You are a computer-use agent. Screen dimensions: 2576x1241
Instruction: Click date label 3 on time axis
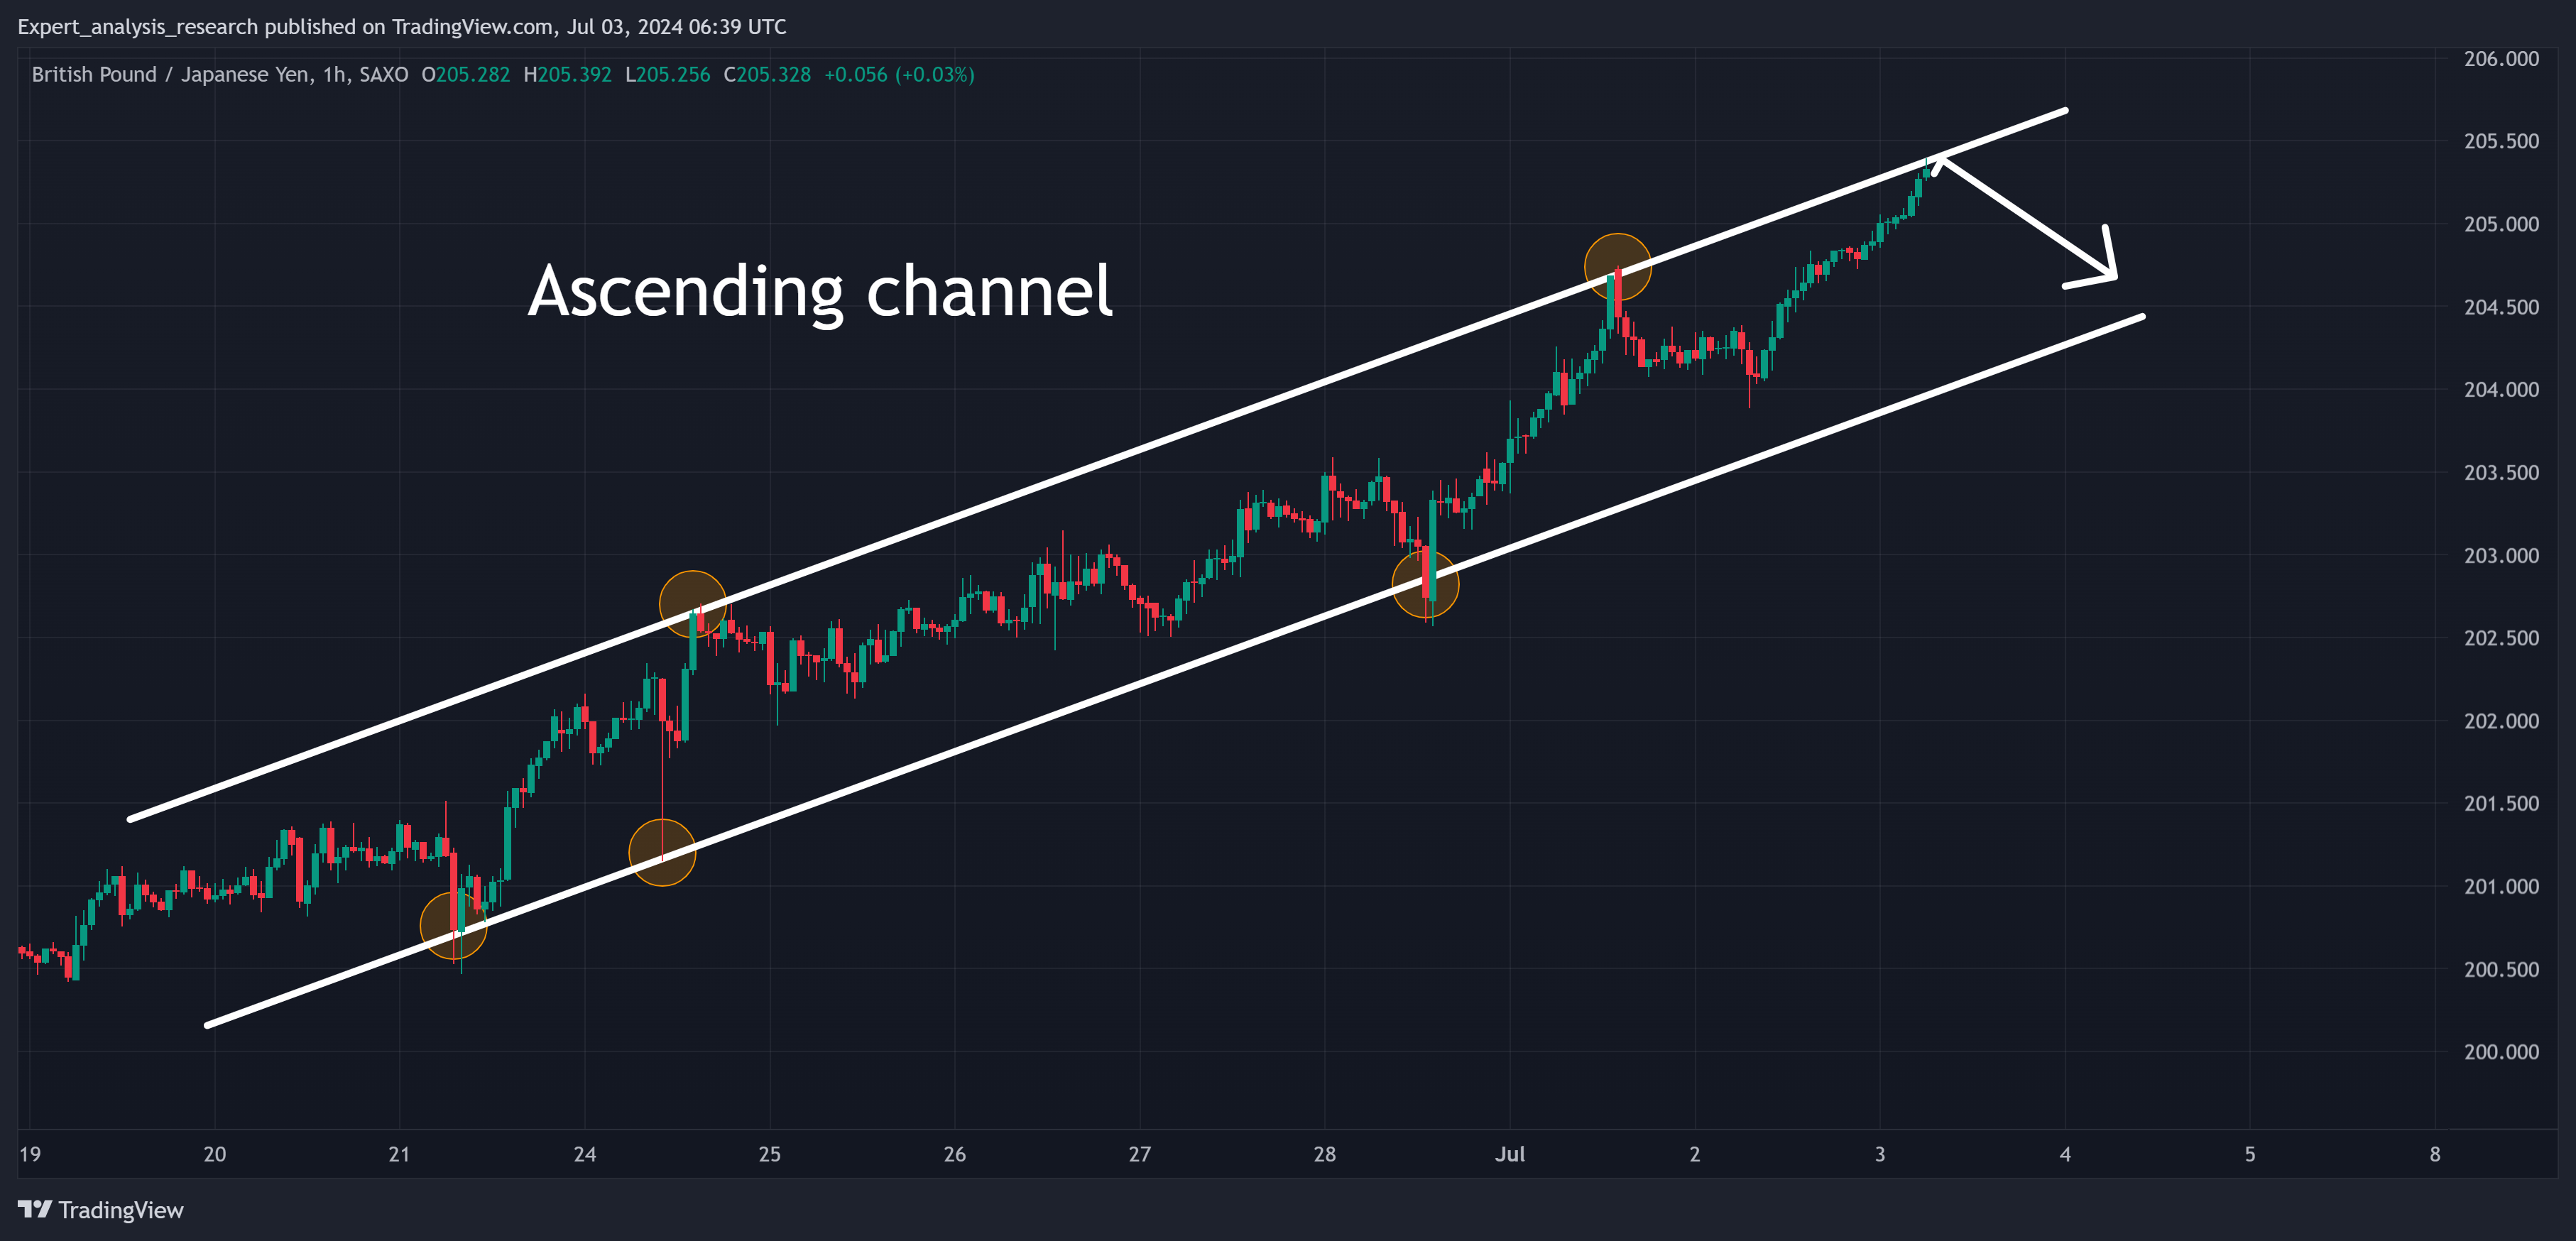click(1880, 1154)
